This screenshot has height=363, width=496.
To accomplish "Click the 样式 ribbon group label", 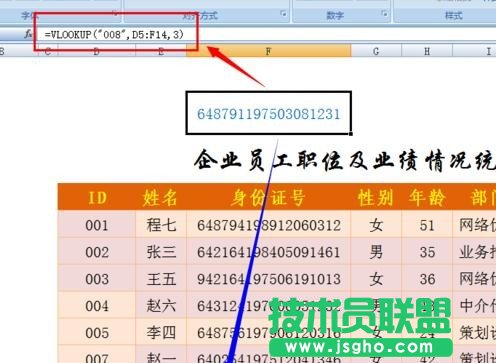I will click(453, 15).
